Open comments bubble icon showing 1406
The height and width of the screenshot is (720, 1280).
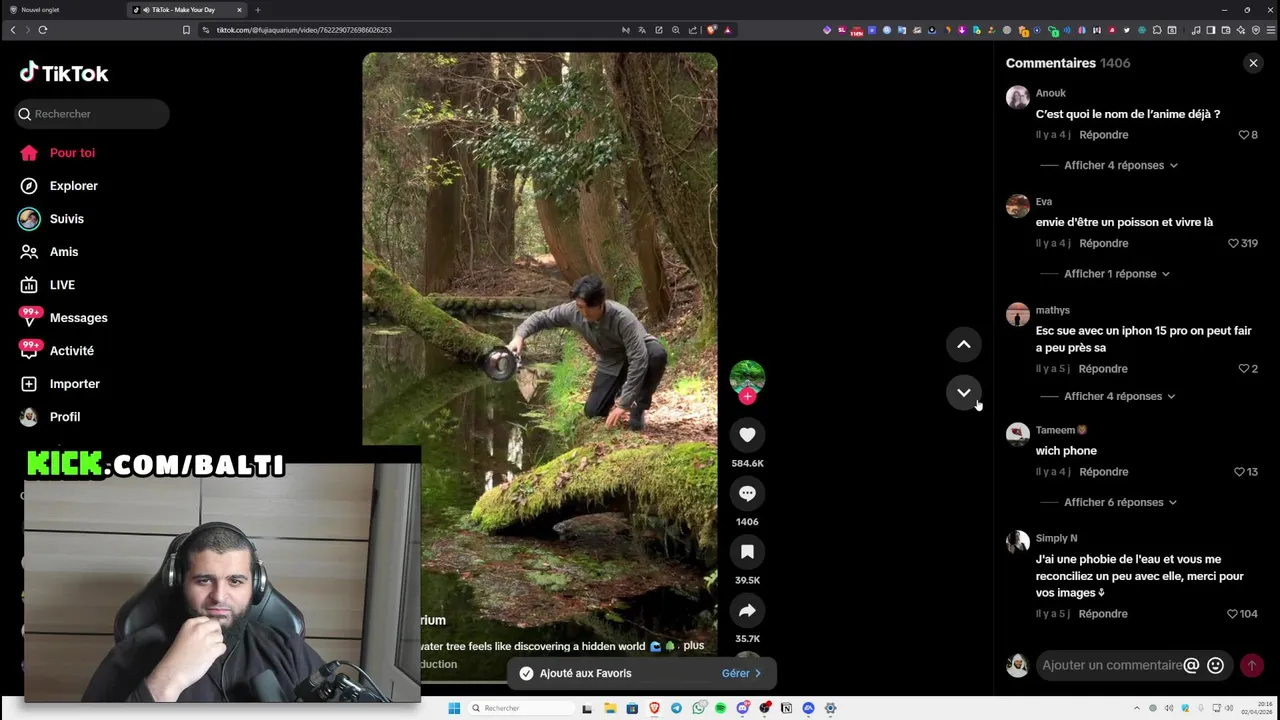pyautogui.click(x=747, y=493)
